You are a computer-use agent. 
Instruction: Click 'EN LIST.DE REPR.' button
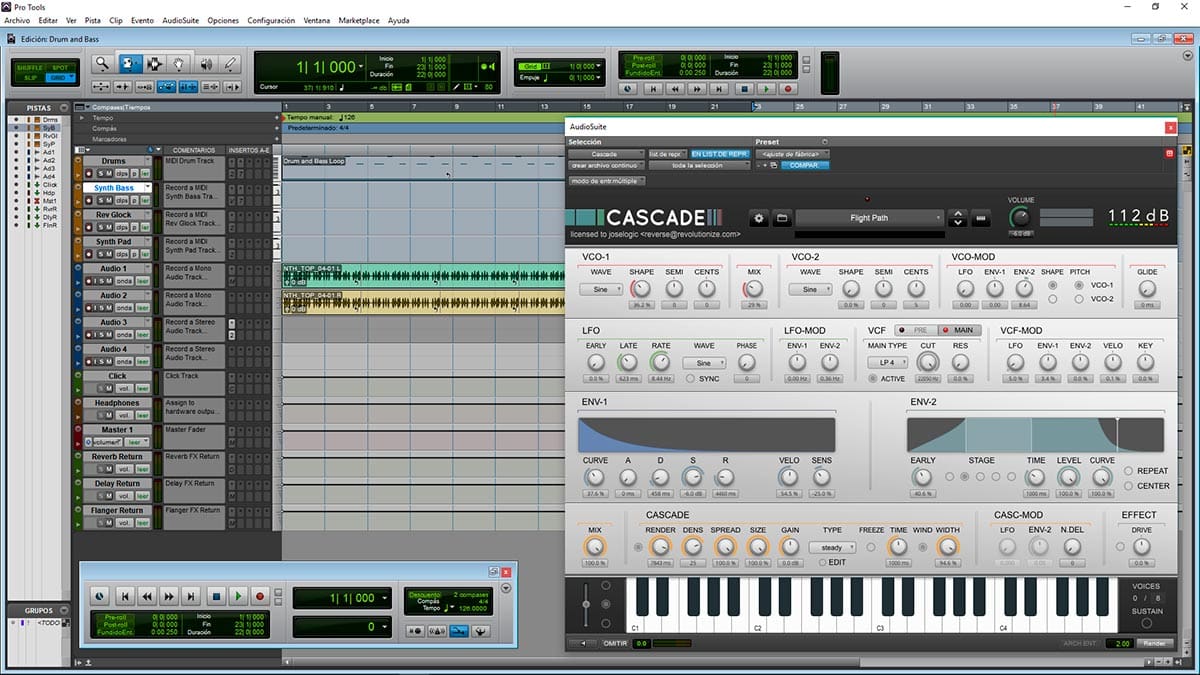pyautogui.click(x=719, y=154)
